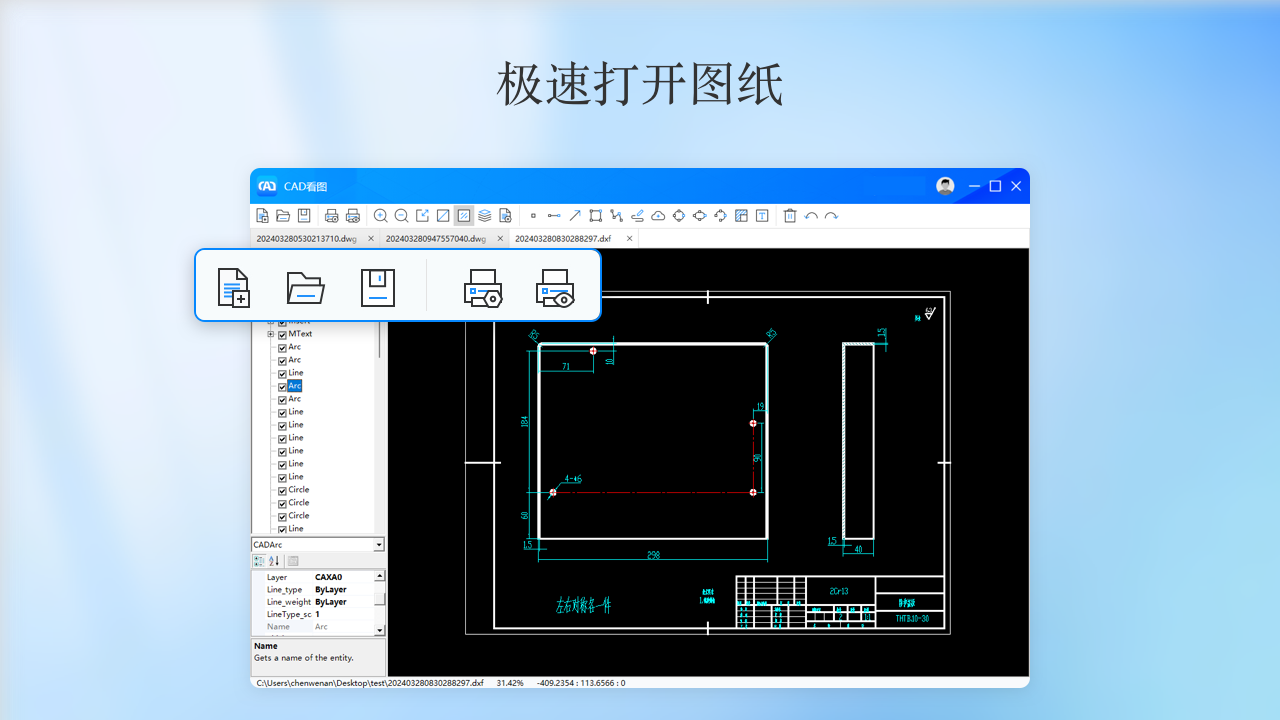
Task: Select the Zoom In magnifier tool
Action: (x=380, y=215)
